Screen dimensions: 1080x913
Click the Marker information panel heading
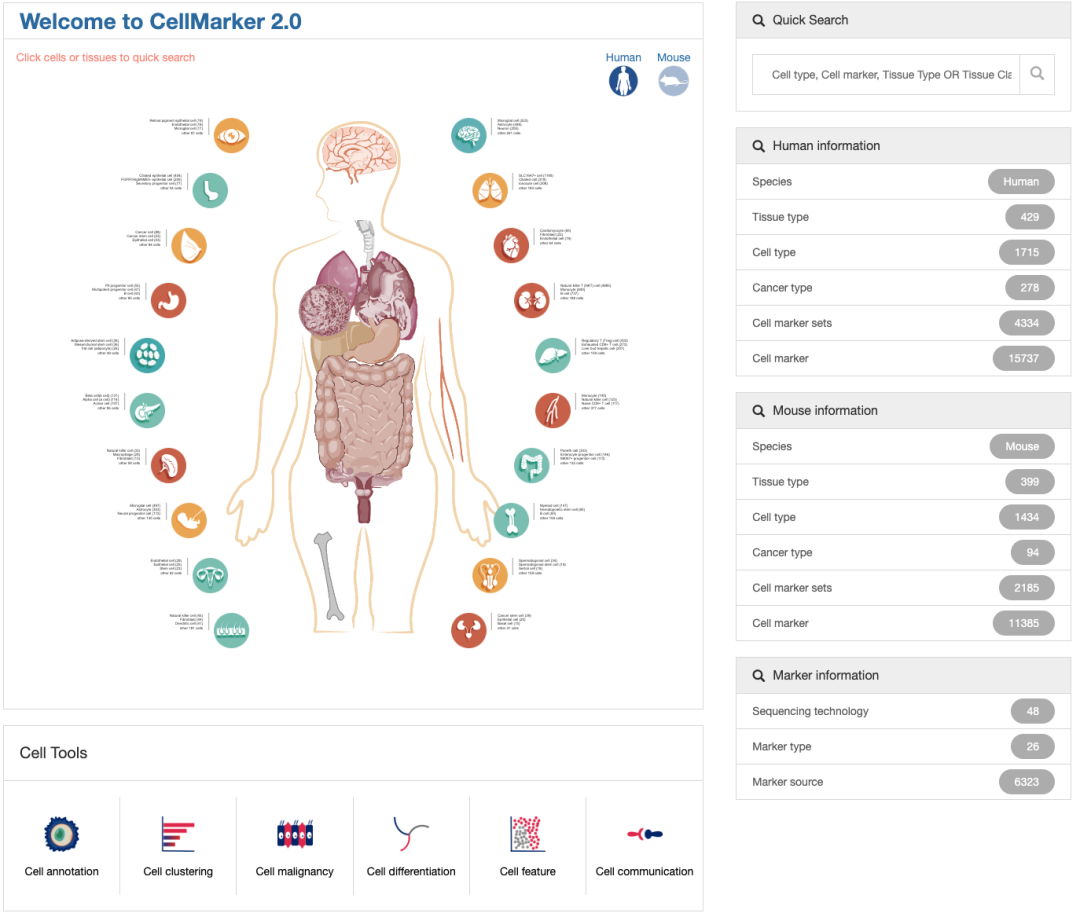pyautogui.click(x=903, y=675)
